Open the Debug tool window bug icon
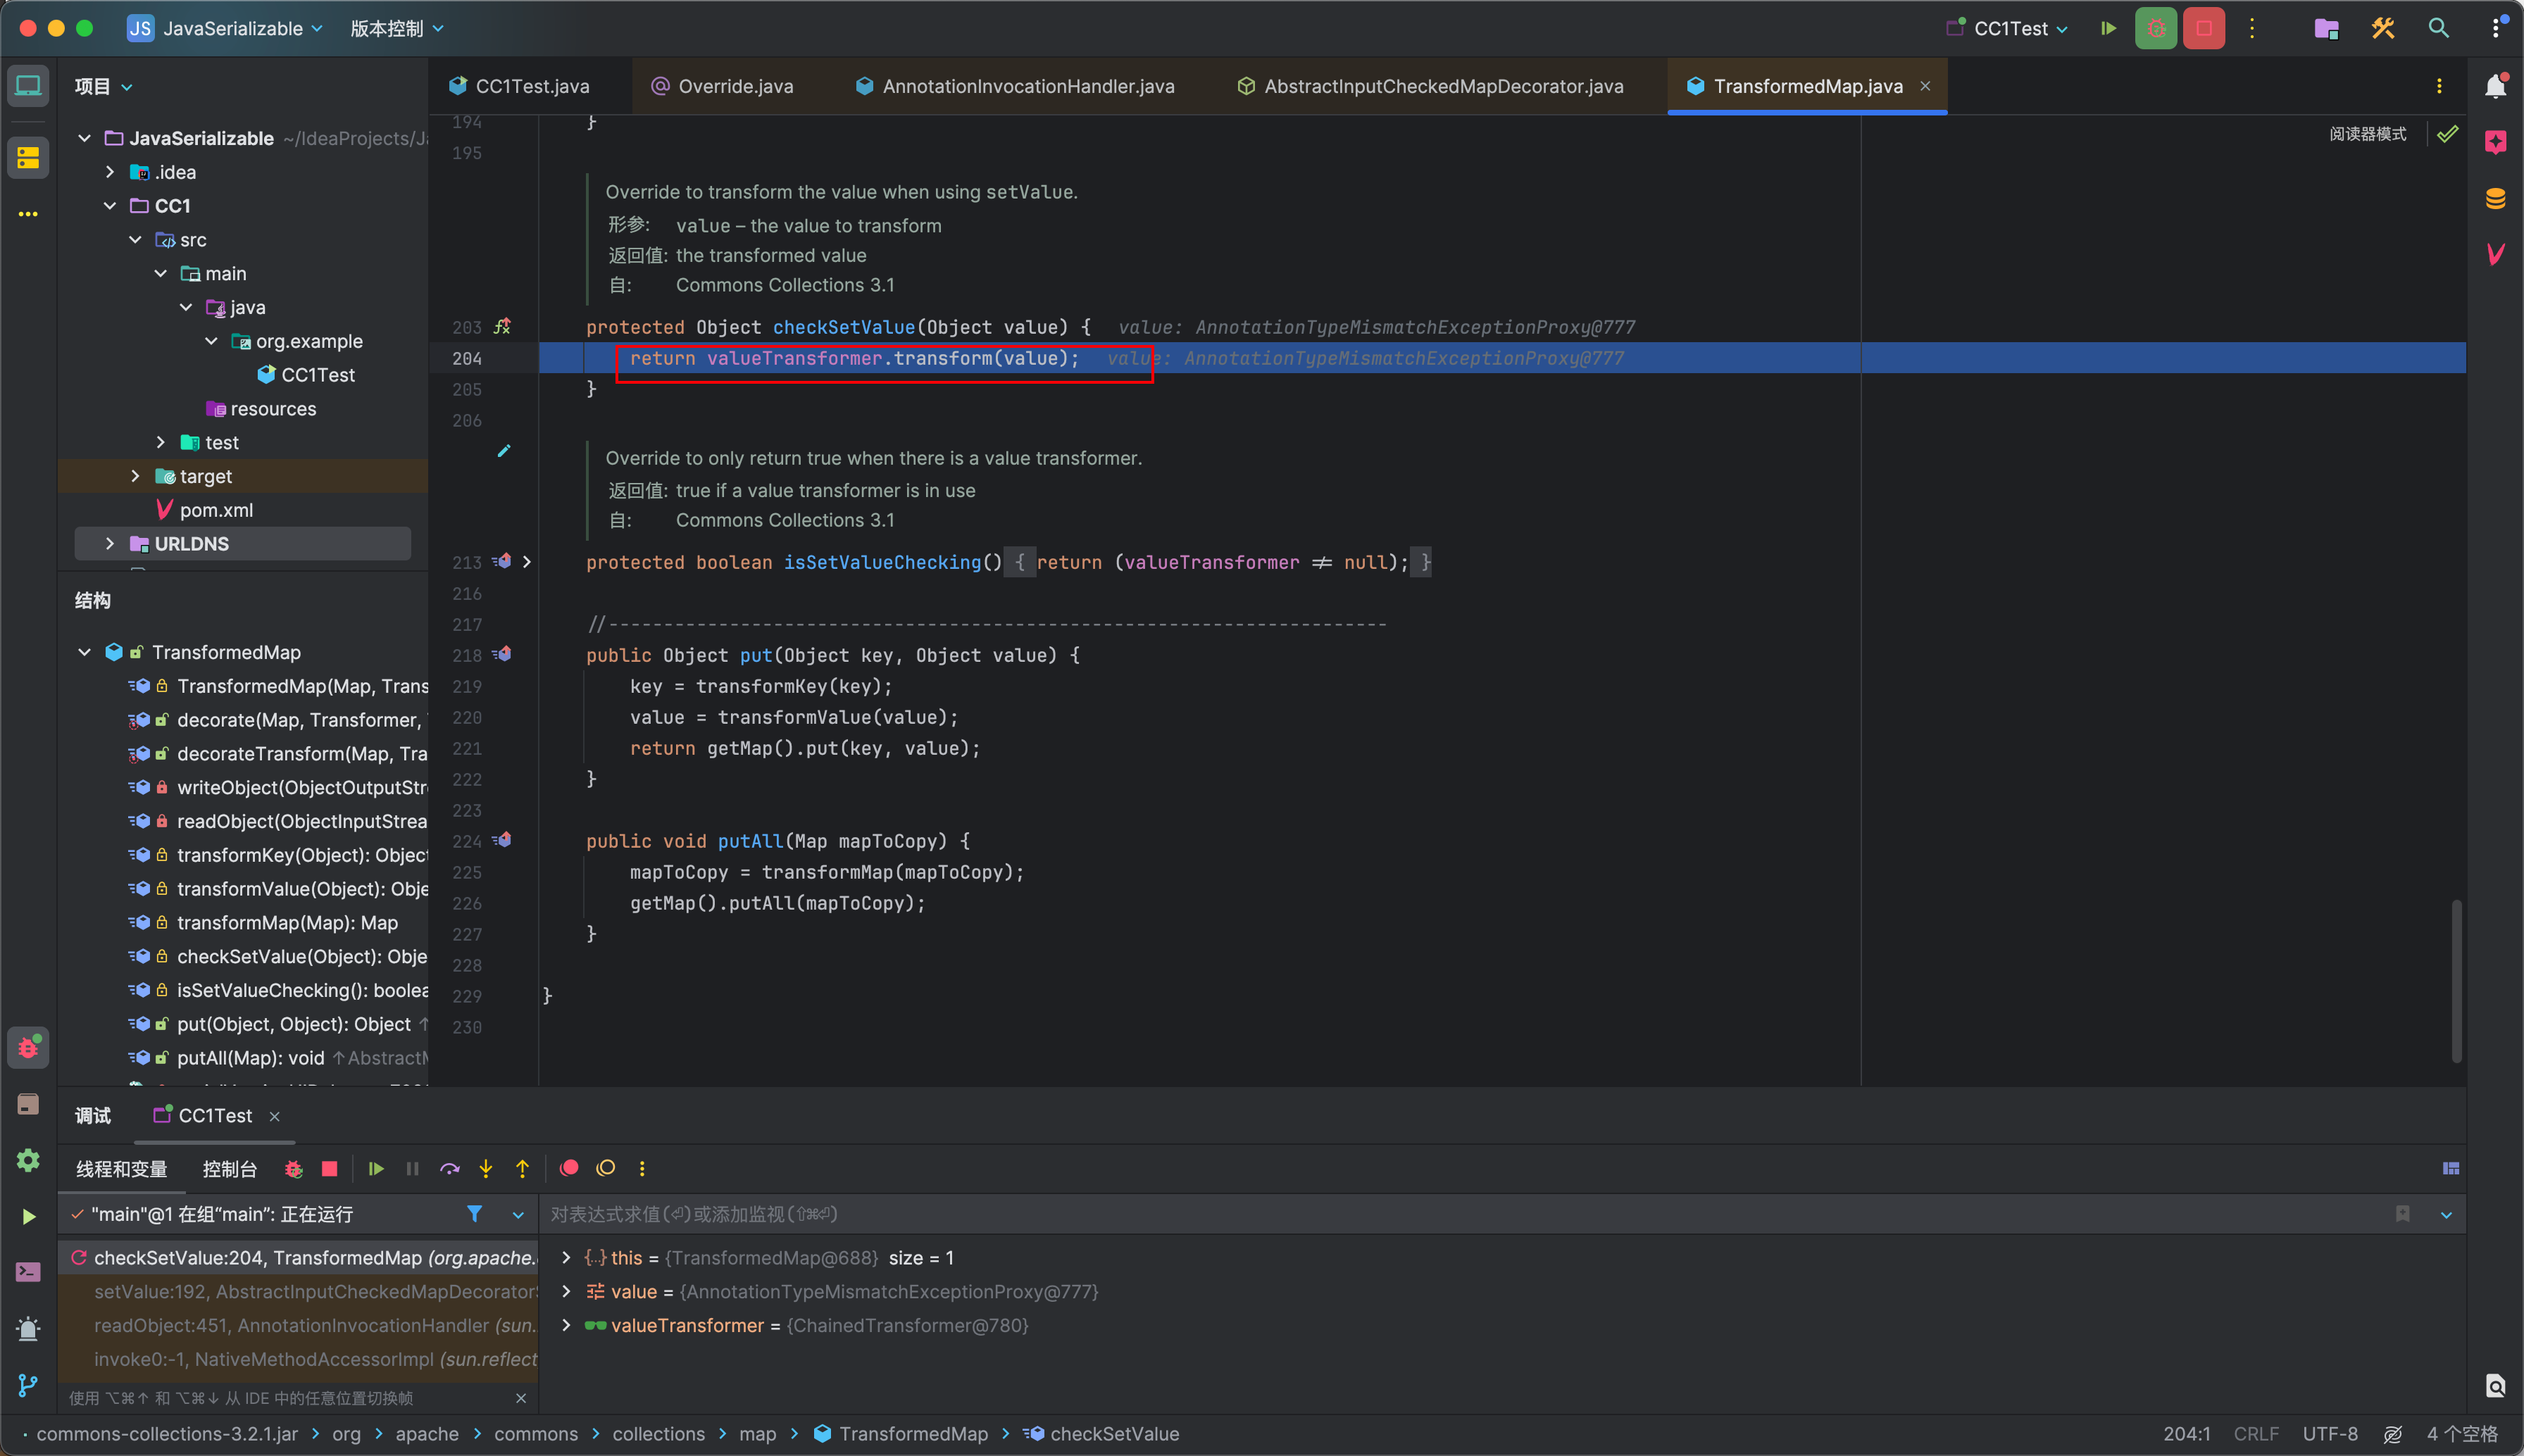 [28, 1048]
